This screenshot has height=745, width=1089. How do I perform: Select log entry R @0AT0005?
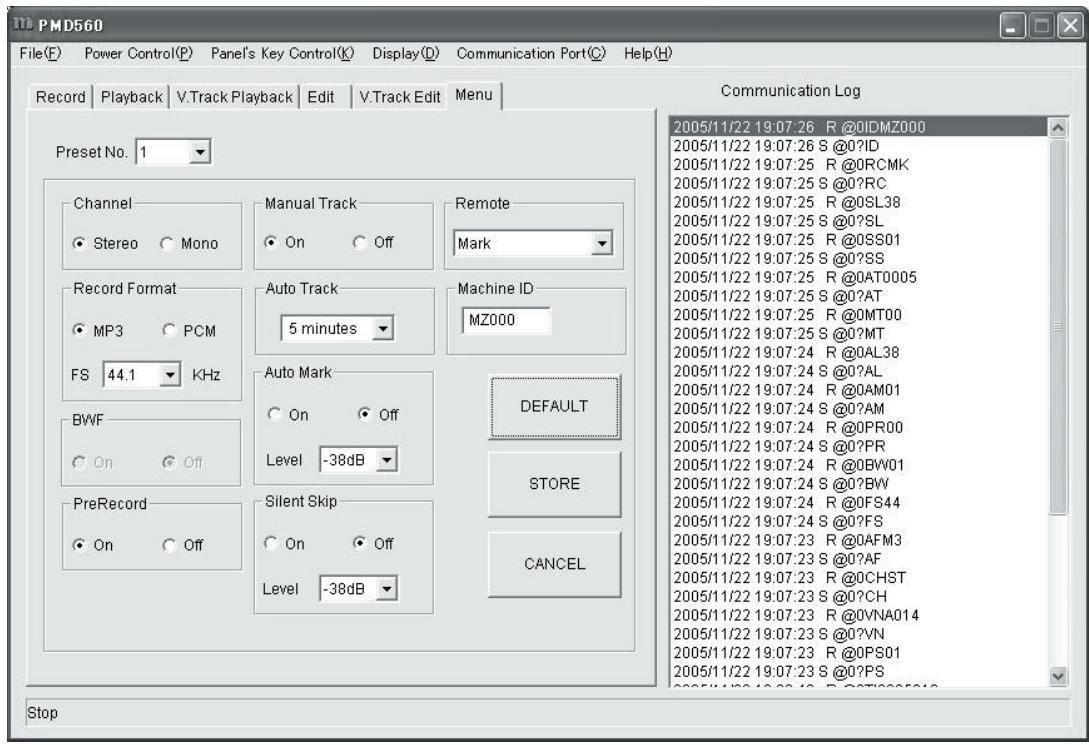[859, 277]
